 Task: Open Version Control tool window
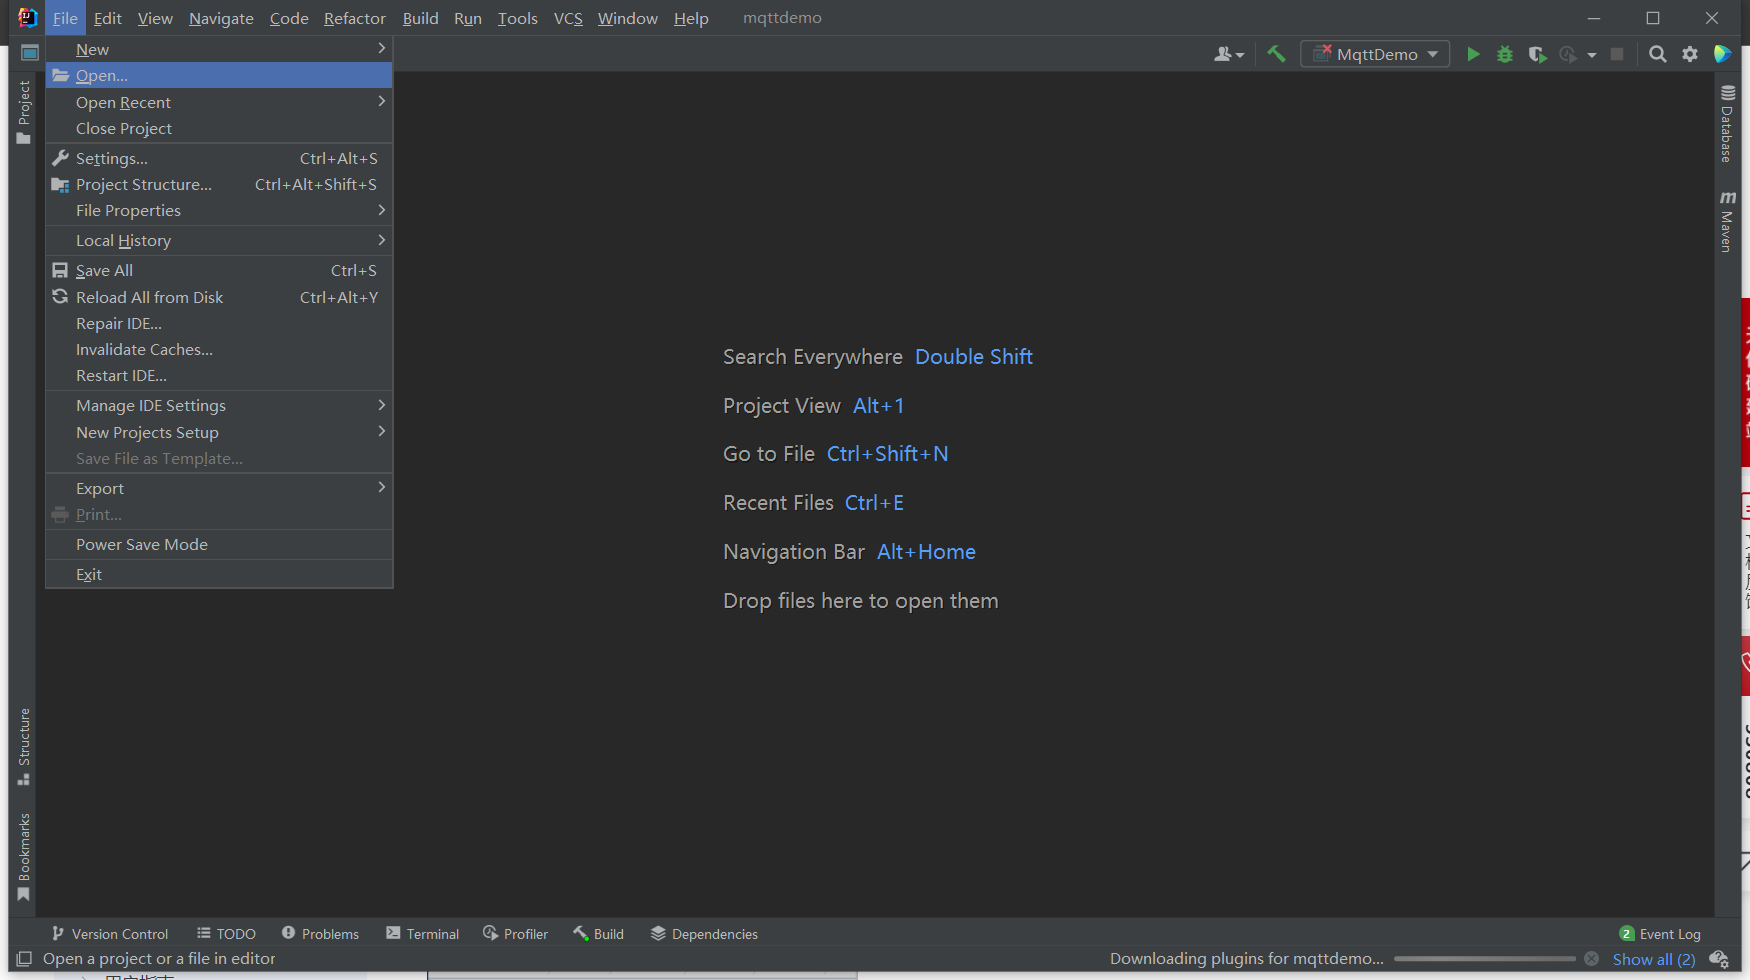(110, 934)
